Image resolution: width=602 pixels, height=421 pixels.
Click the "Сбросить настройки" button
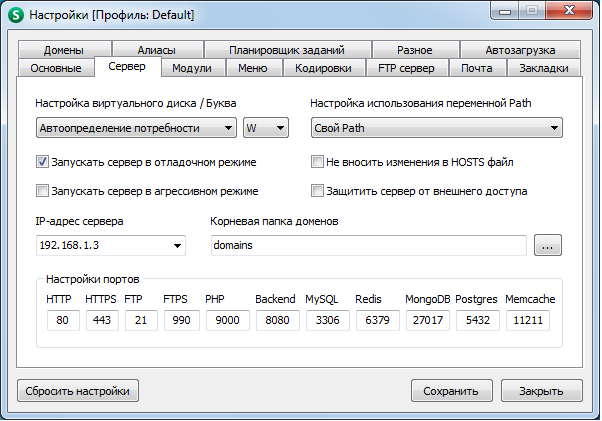click(x=77, y=391)
